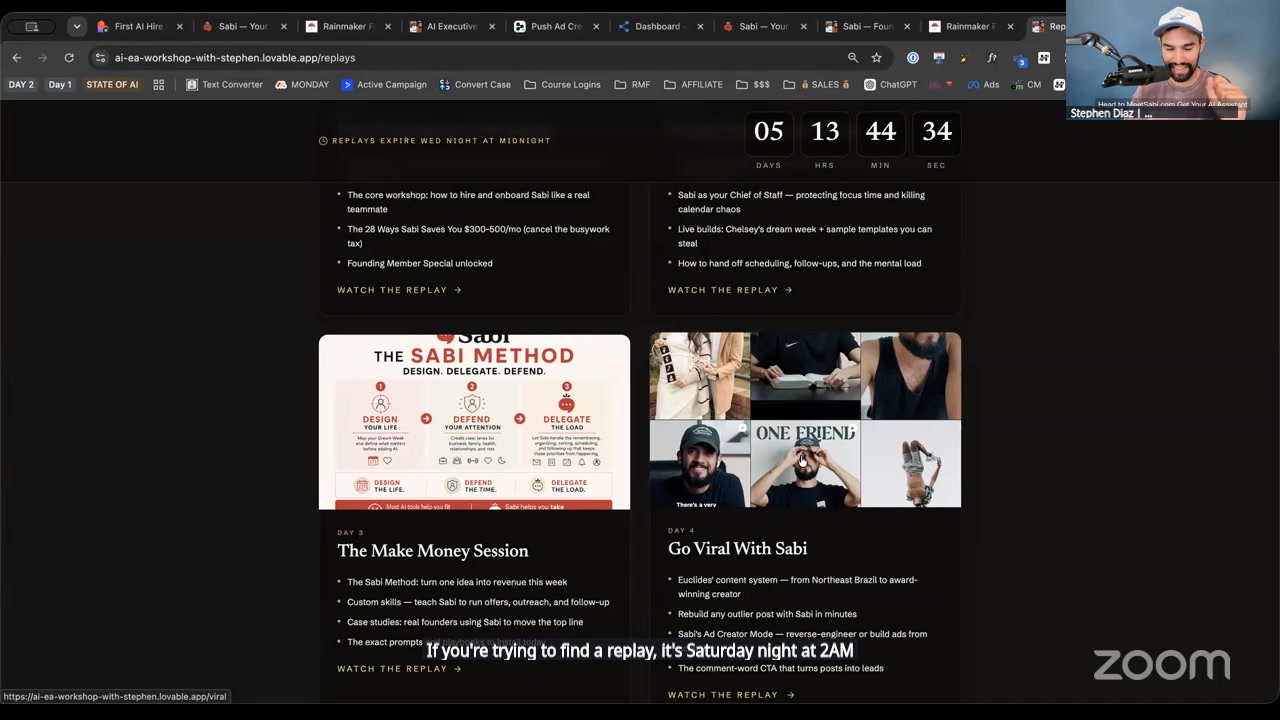Image resolution: width=1280 pixels, height=720 pixels.
Task: Open the ChatGPT bookmark
Action: pyautogui.click(x=891, y=85)
